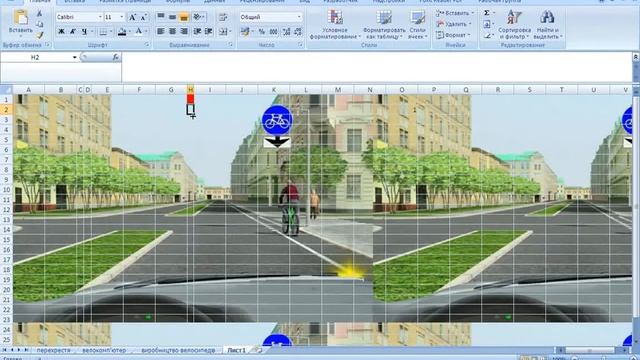640x360 pixels.
Task: Click the decrease decimal icon
Action: click(298, 31)
